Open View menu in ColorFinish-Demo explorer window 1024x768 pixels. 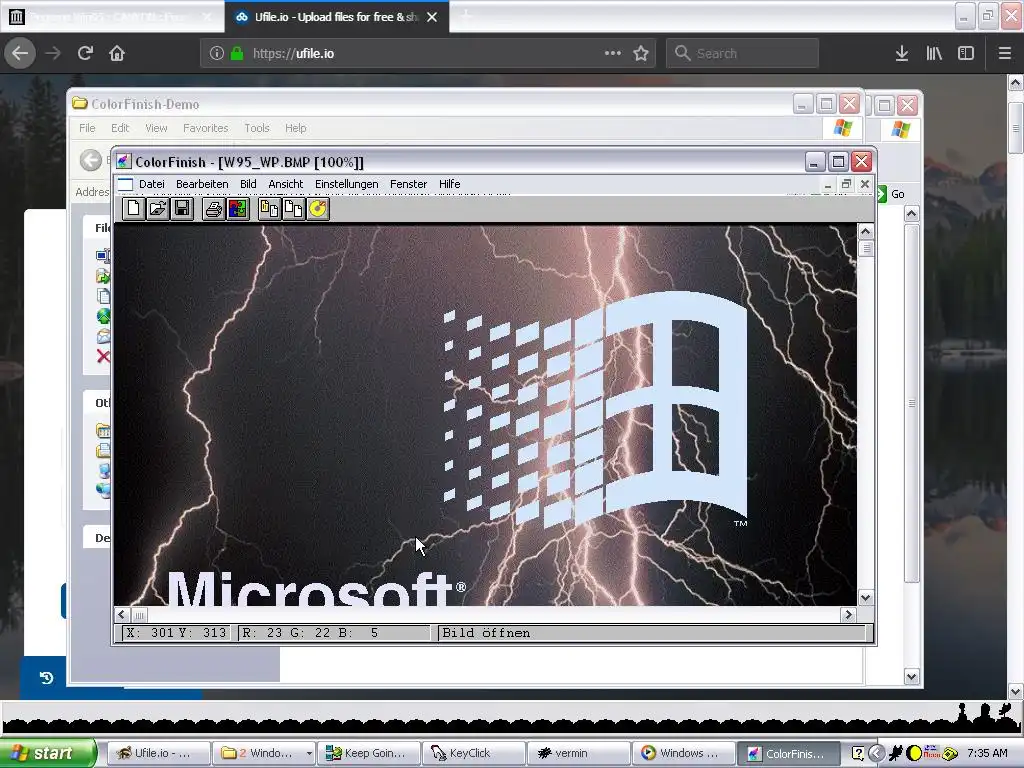coord(156,128)
